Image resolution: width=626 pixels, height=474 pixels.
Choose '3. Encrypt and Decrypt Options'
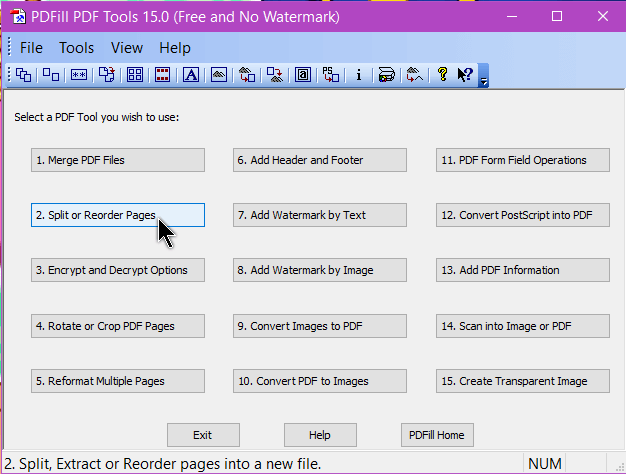click(118, 270)
